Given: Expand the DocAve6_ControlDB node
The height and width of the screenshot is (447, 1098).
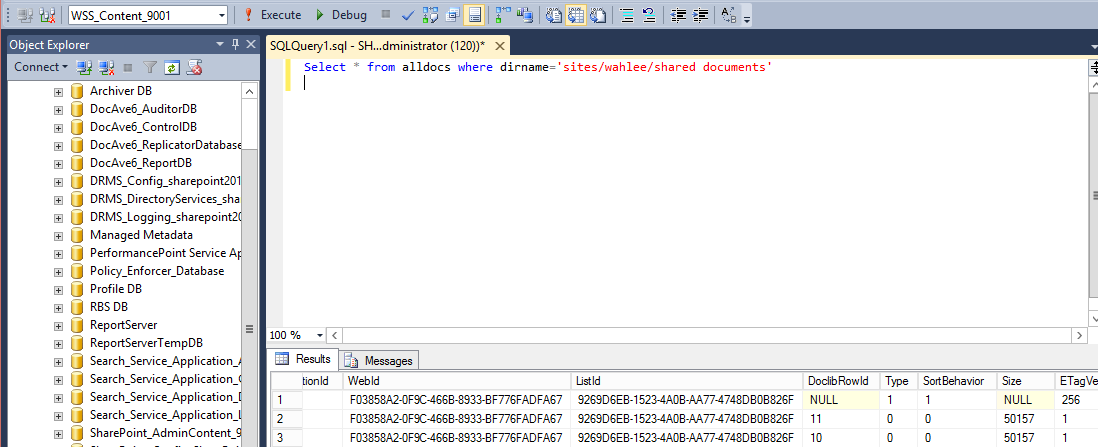Looking at the screenshot, I should click(x=58, y=128).
